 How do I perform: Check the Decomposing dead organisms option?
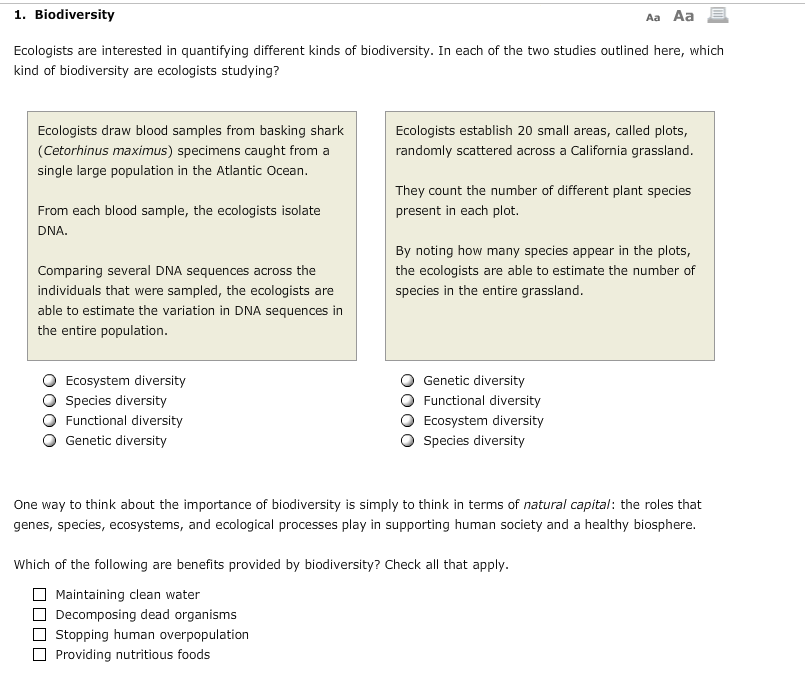click(40, 614)
